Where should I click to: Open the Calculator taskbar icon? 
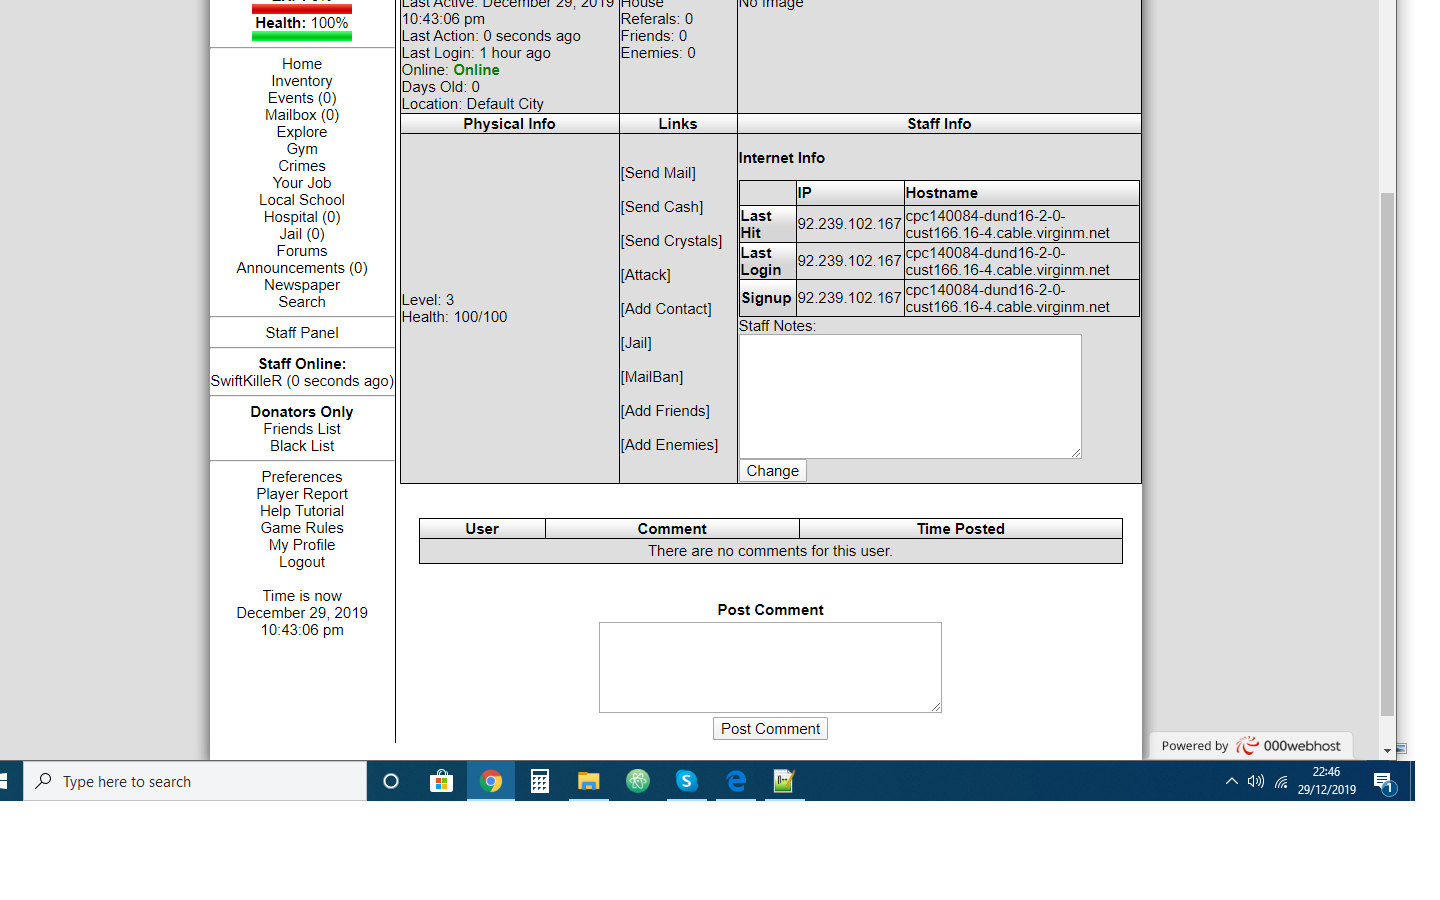[539, 781]
